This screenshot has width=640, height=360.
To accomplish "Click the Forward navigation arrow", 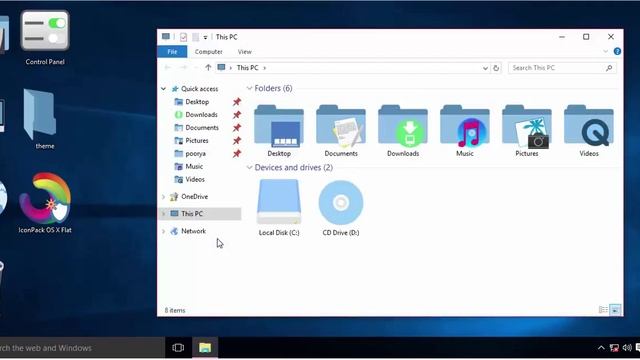I will coord(184,68).
